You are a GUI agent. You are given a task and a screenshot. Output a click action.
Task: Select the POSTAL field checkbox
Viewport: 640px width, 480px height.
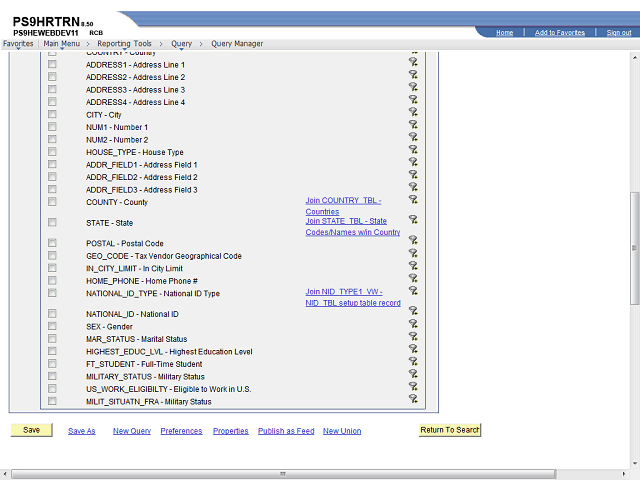pyautogui.click(x=52, y=243)
